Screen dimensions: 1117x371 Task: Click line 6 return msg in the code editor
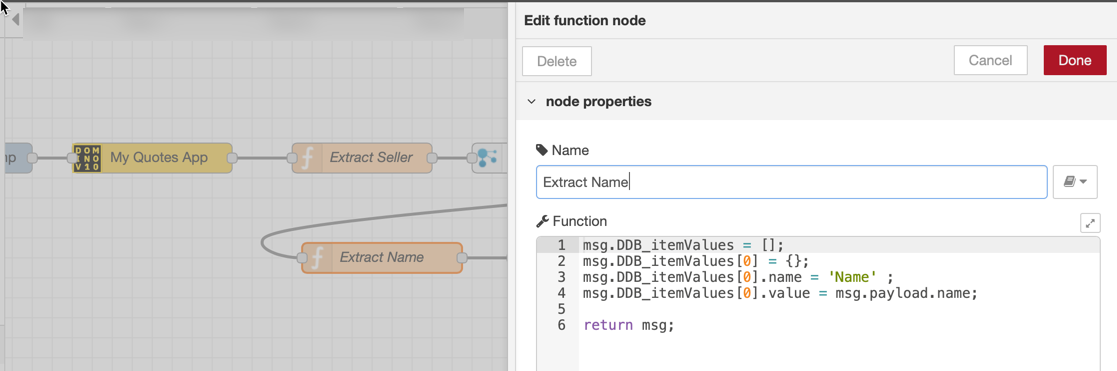tap(628, 325)
